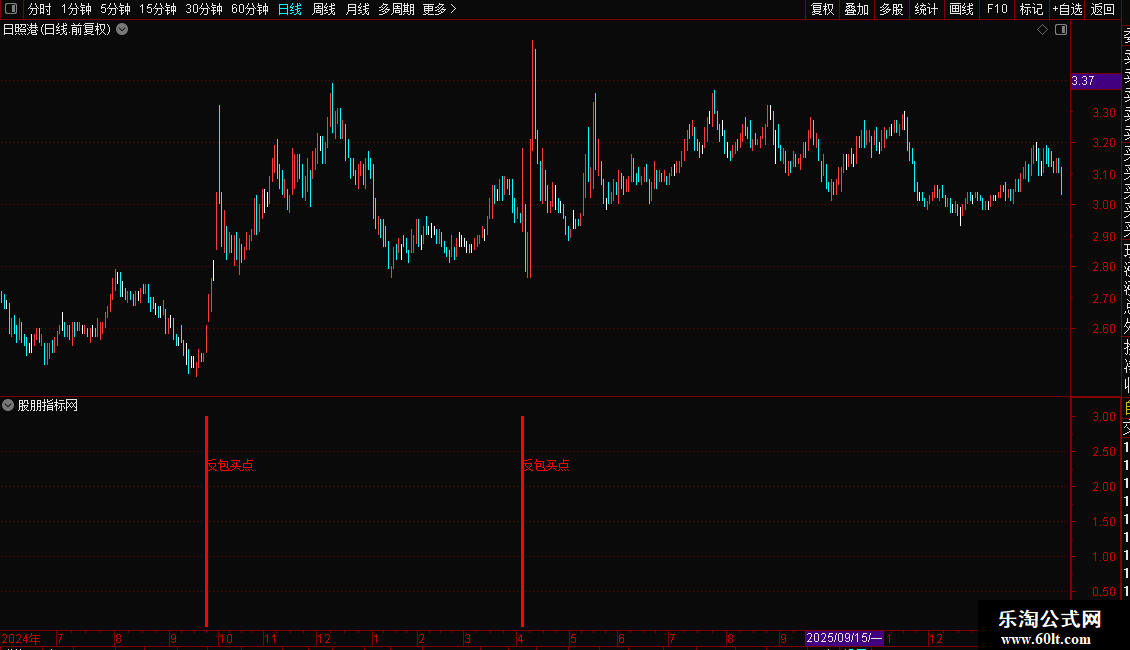Select the 60分钟 period tab
The width and height of the screenshot is (1130, 650).
coord(250,9)
